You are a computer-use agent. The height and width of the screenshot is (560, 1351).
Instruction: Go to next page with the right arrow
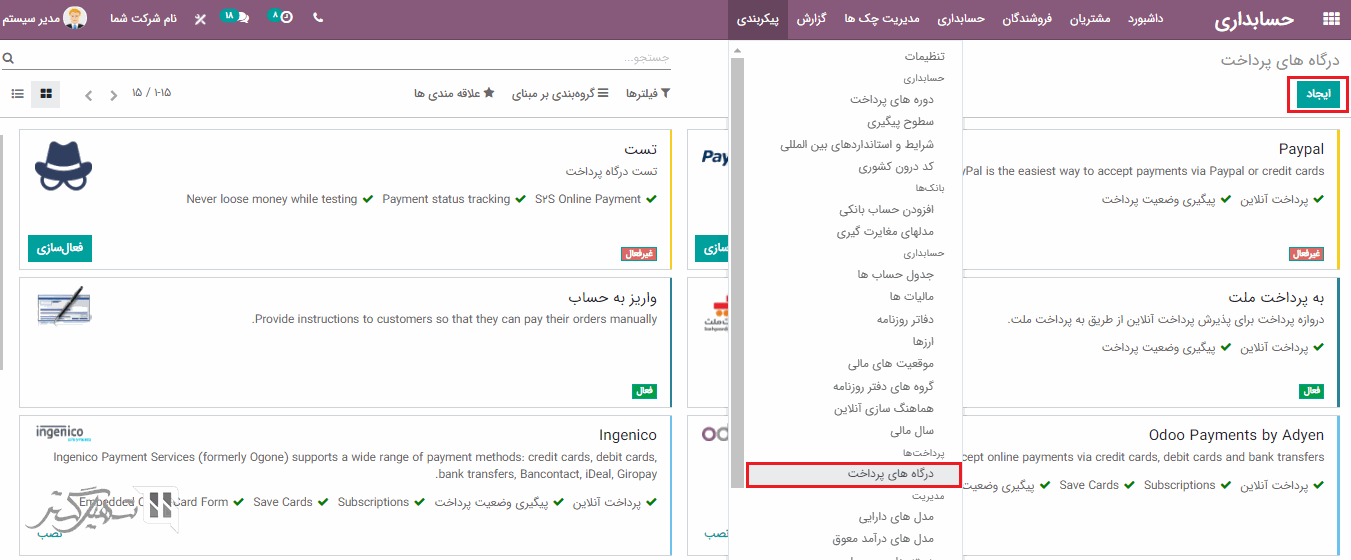(89, 95)
